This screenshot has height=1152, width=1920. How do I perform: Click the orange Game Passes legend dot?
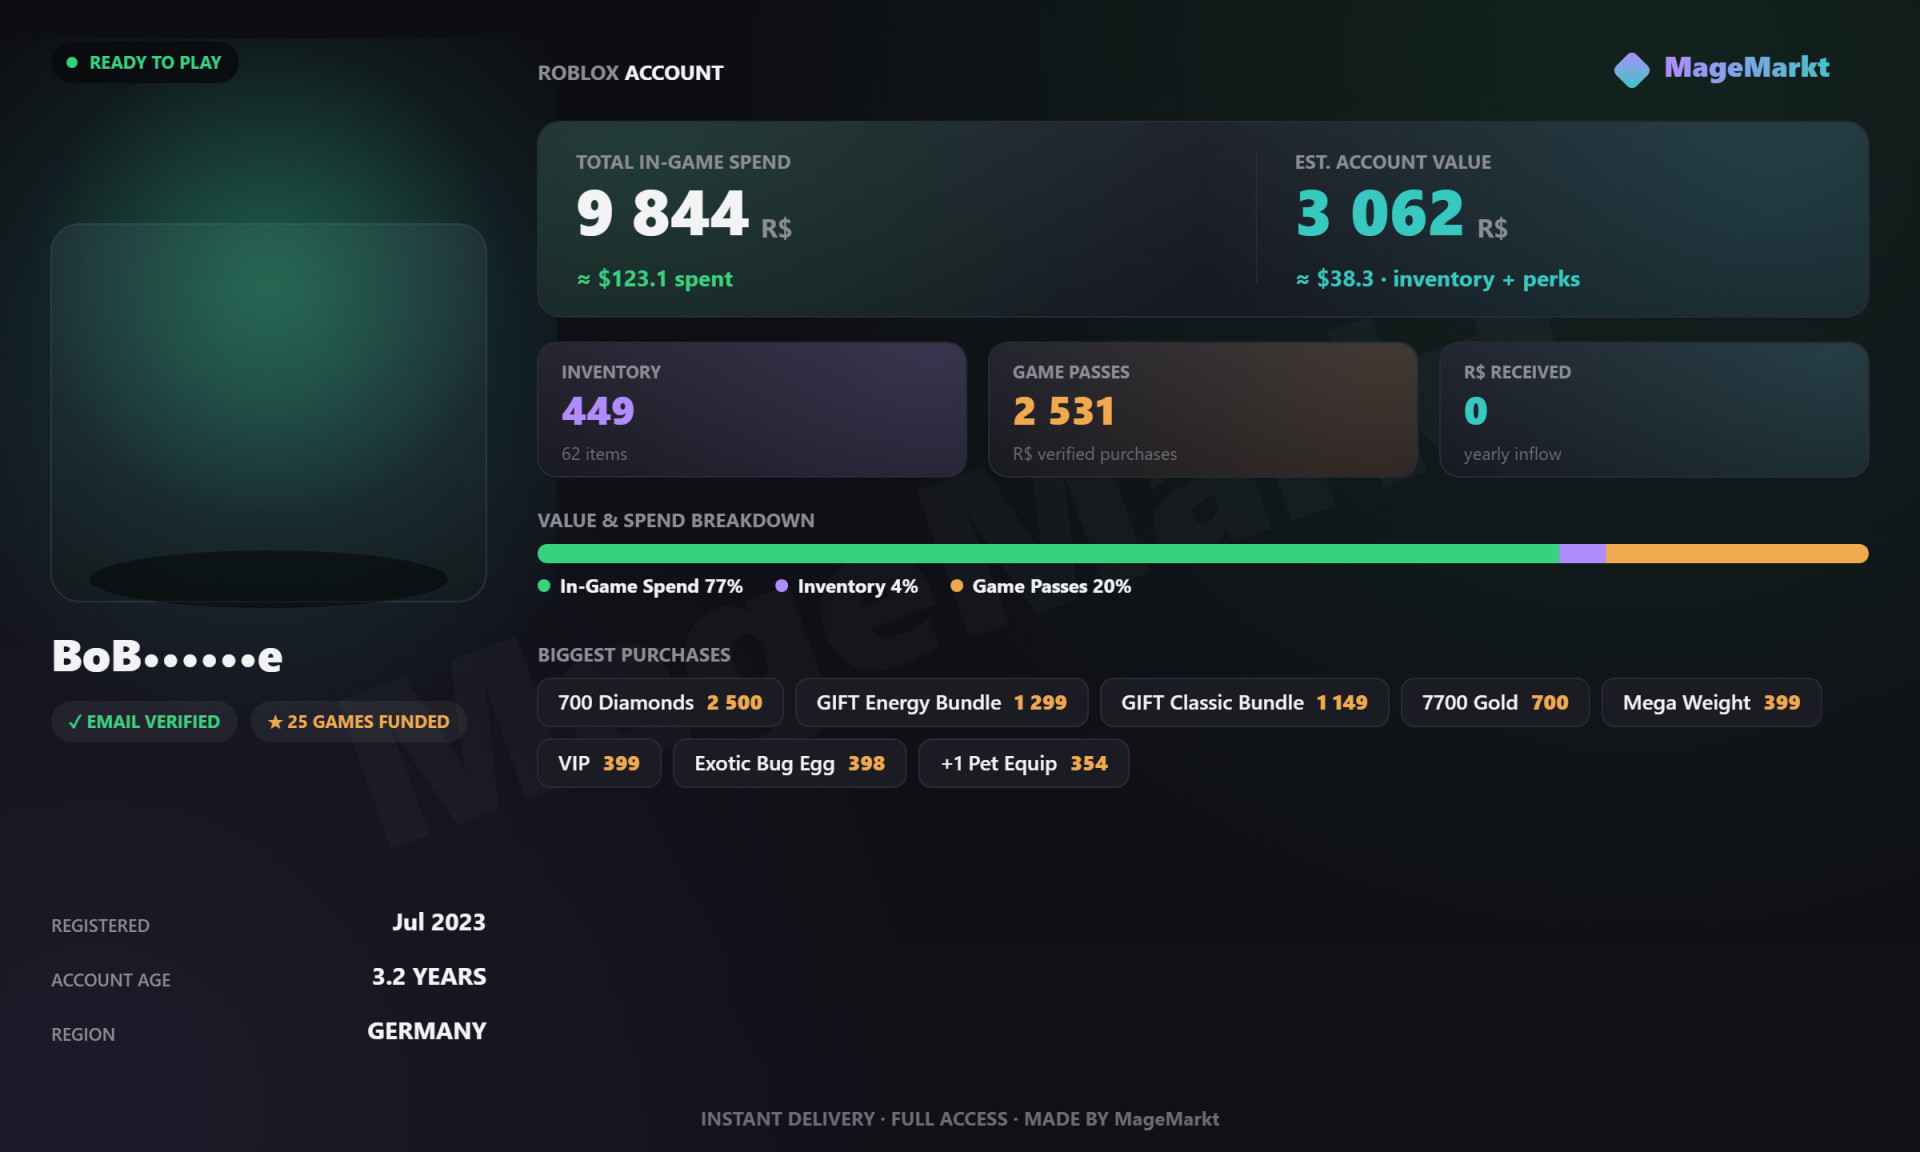[x=957, y=586]
